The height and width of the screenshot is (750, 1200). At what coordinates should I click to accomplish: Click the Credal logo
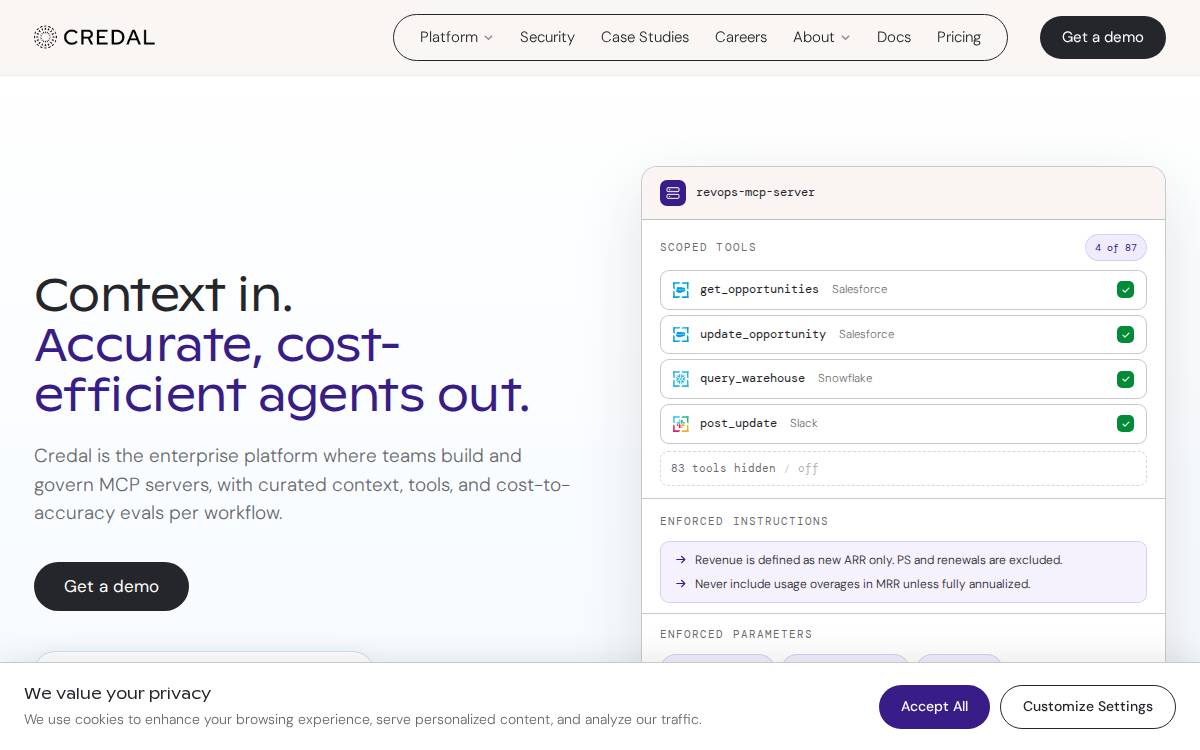point(94,37)
